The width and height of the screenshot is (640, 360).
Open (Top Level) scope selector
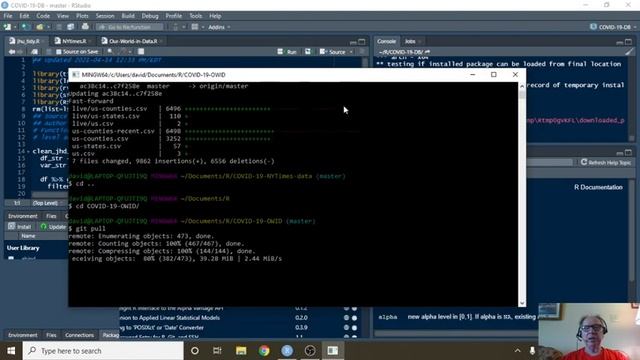coord(47,203)
